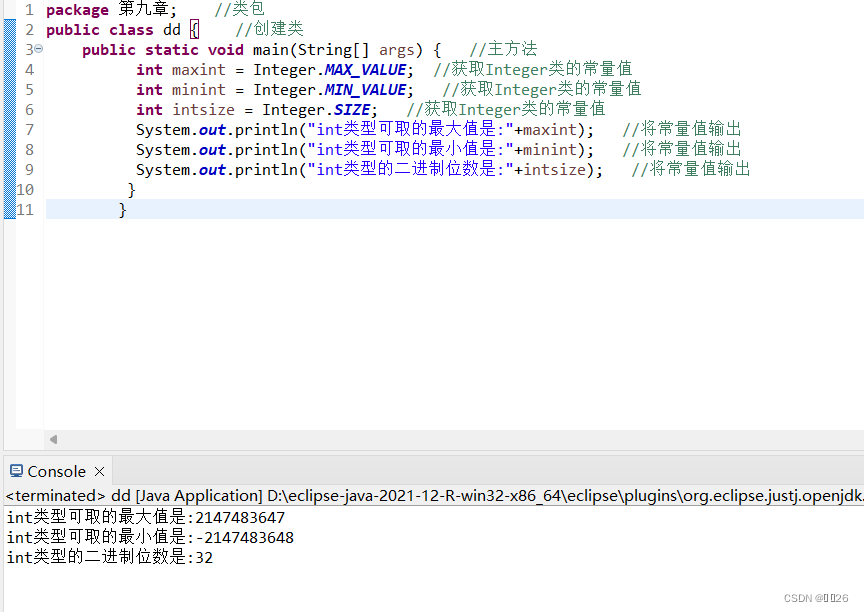Image resolution: width=864 pixels, height=612 pixels.
Task: Click line number 9 in the gutter
Action: [x=29, y=170]
